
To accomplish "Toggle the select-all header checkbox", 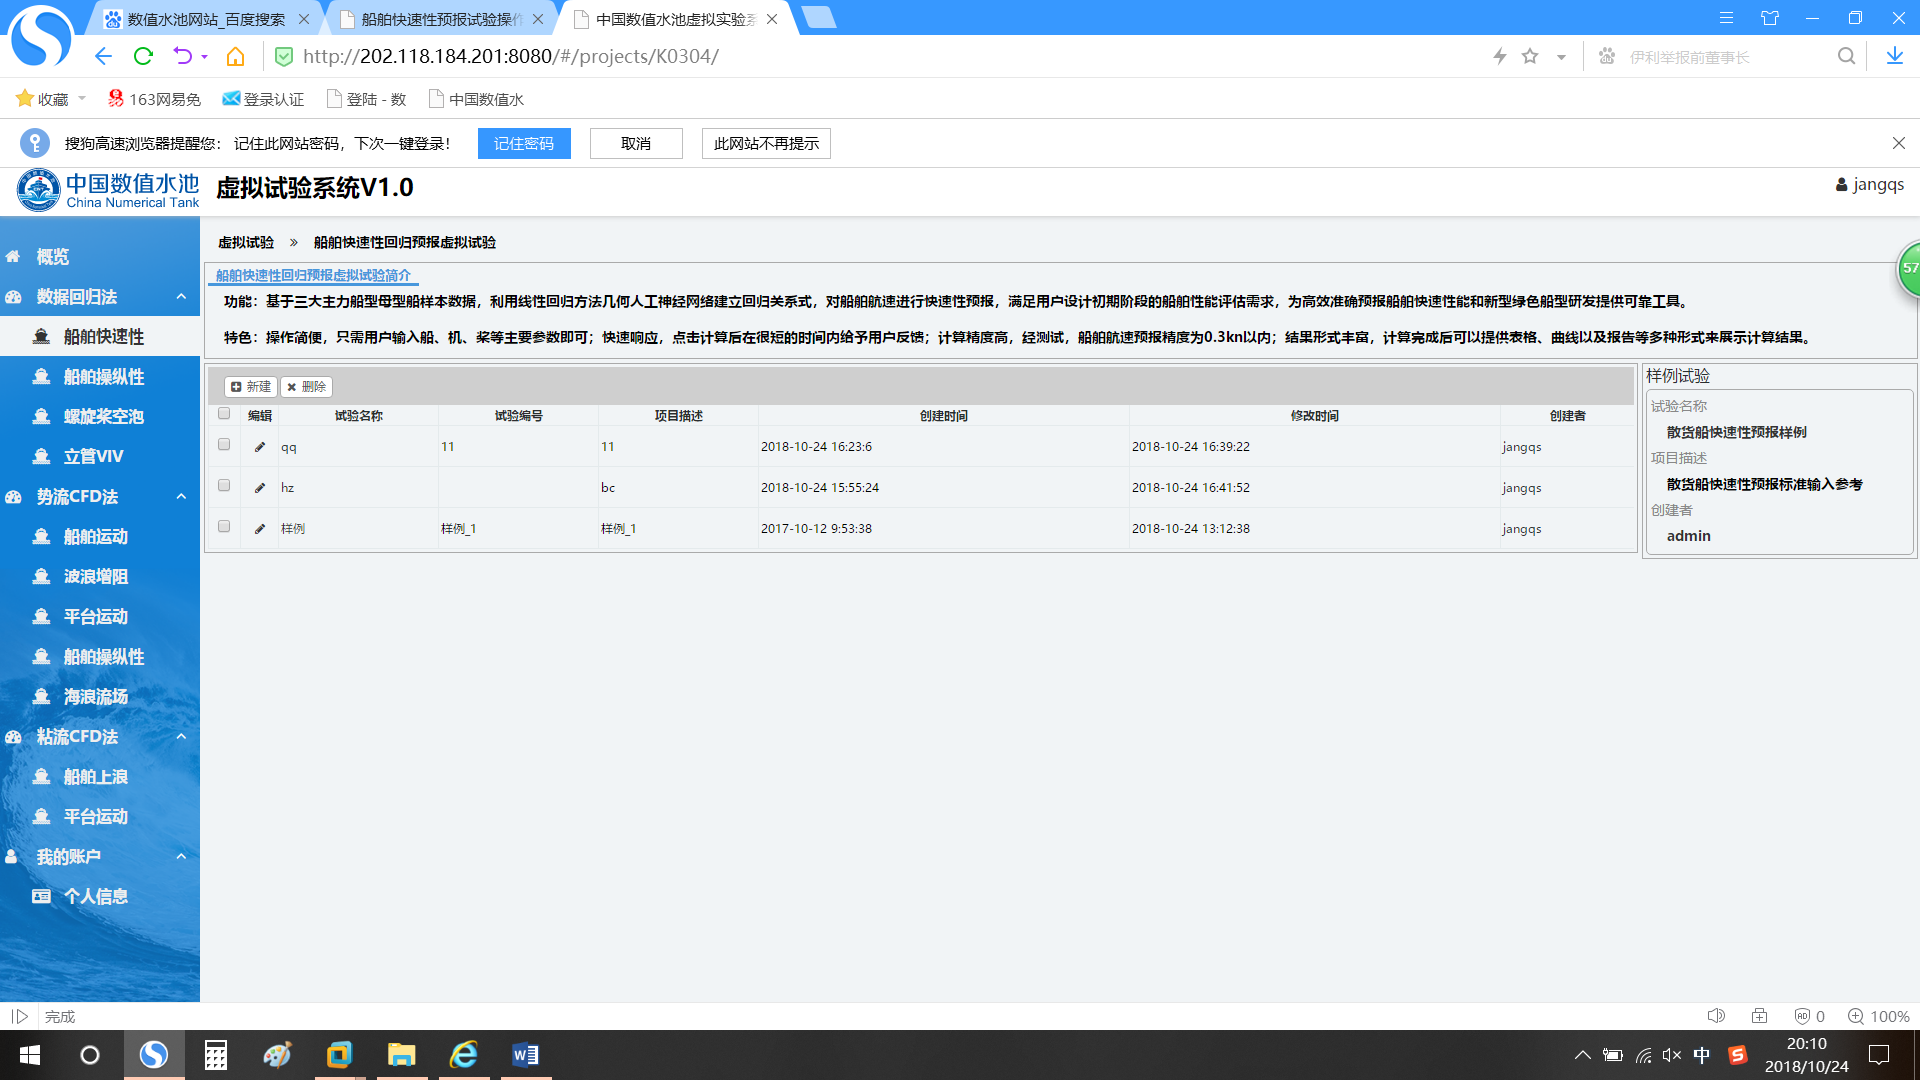I will tap(224, 414).
